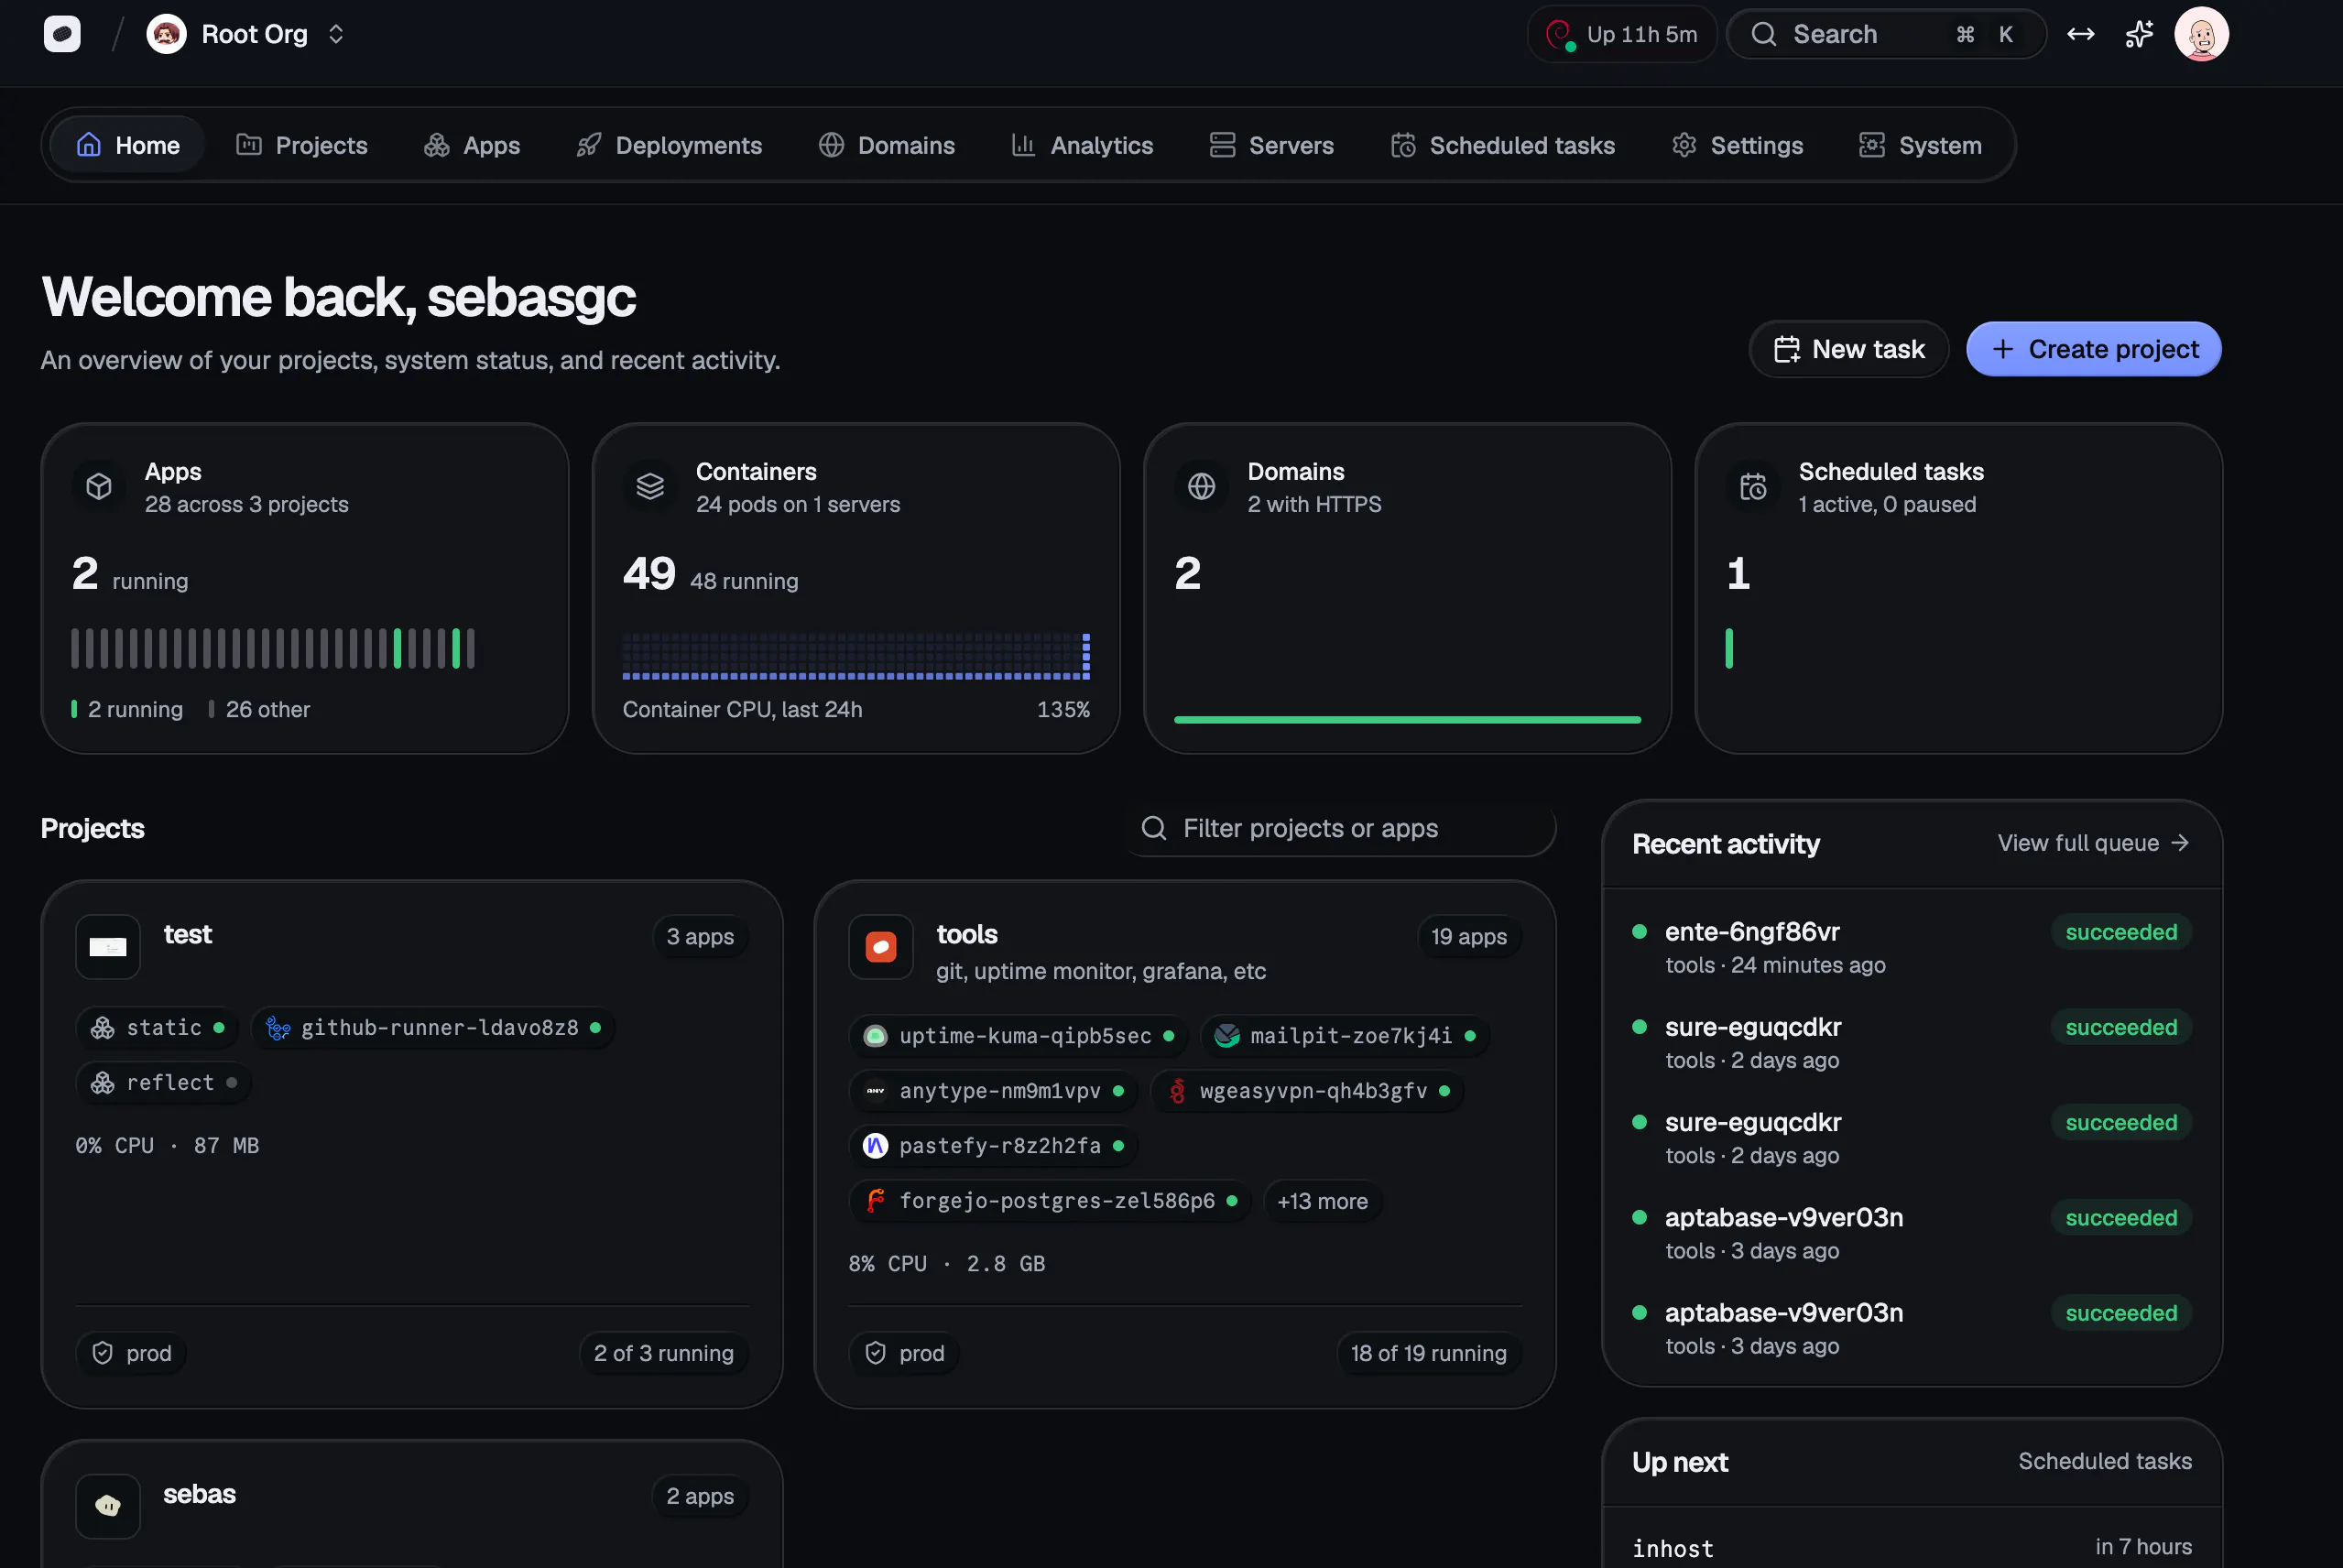This screenshot has width=2343, height=1568.
Task: Open the wgeasyvpn-qh4b3gfv app chip
Action: [1307, 1091]
